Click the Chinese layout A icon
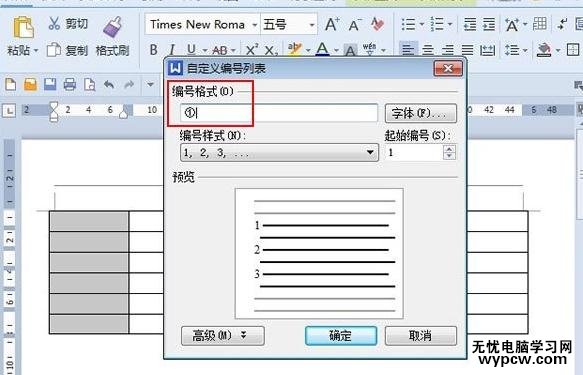583x375 pixels. [512, 25]
